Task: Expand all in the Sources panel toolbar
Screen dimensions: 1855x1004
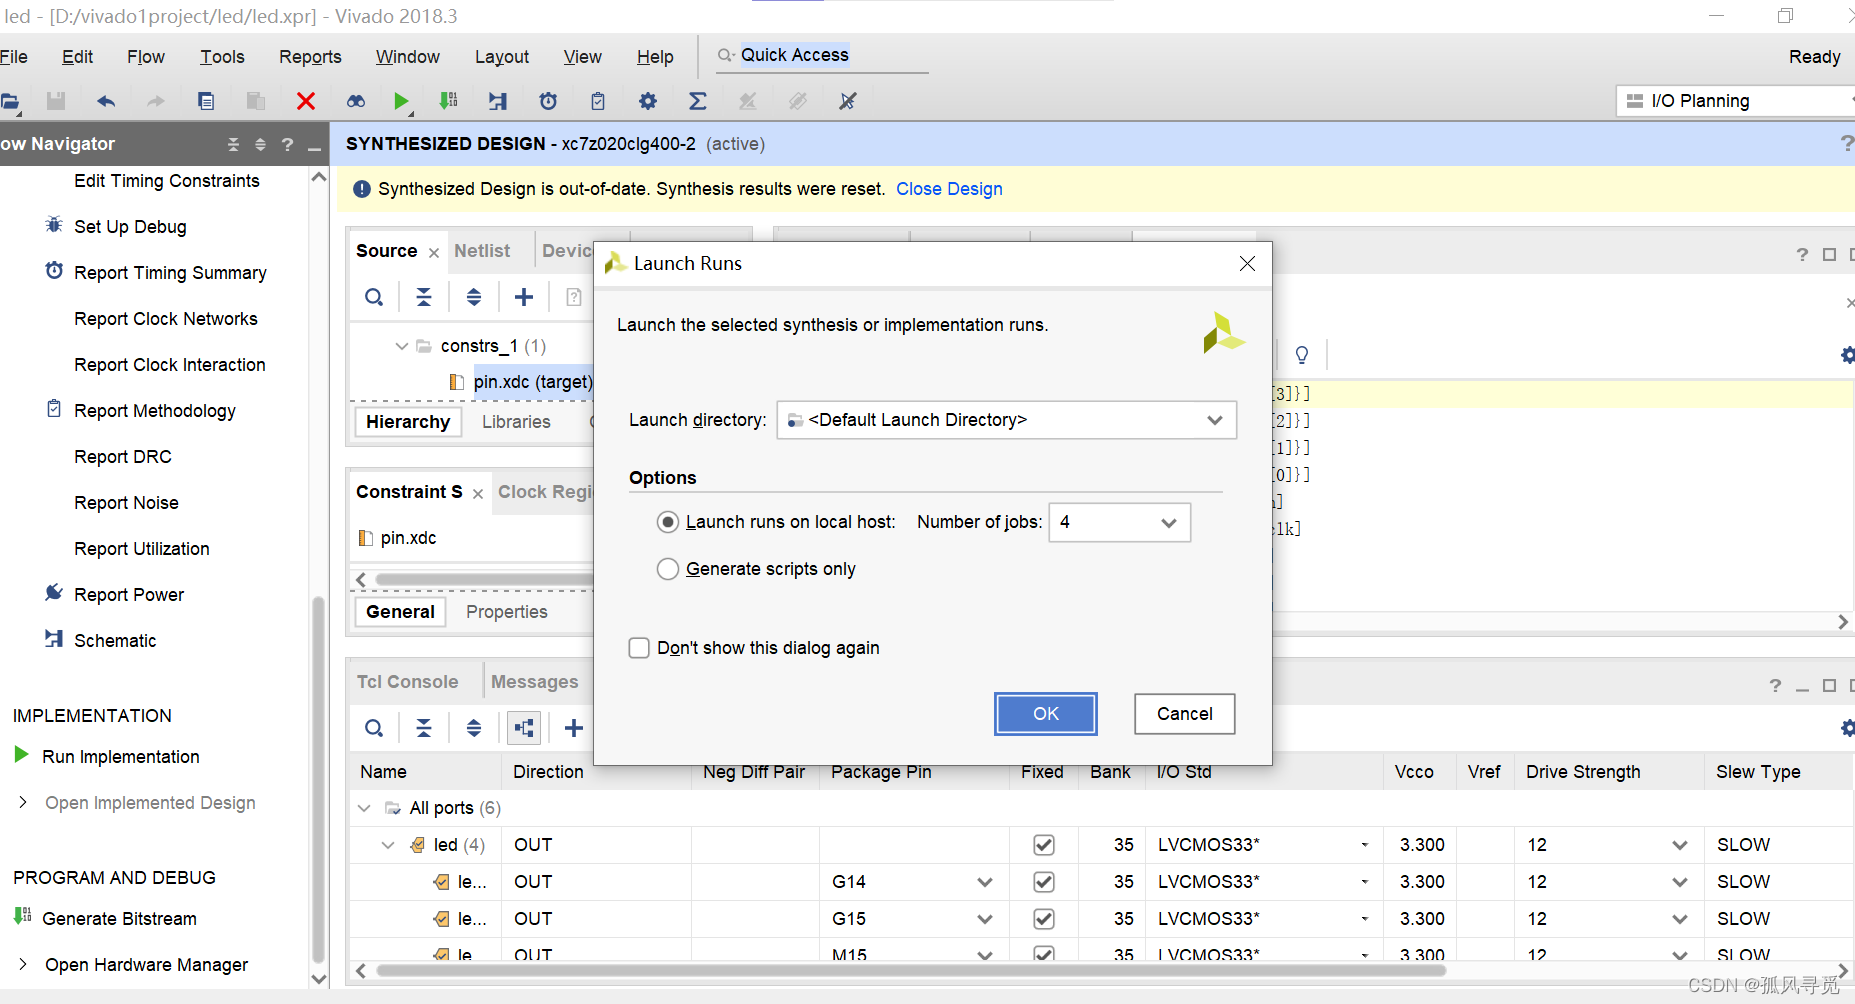Action: click(474, 297)
